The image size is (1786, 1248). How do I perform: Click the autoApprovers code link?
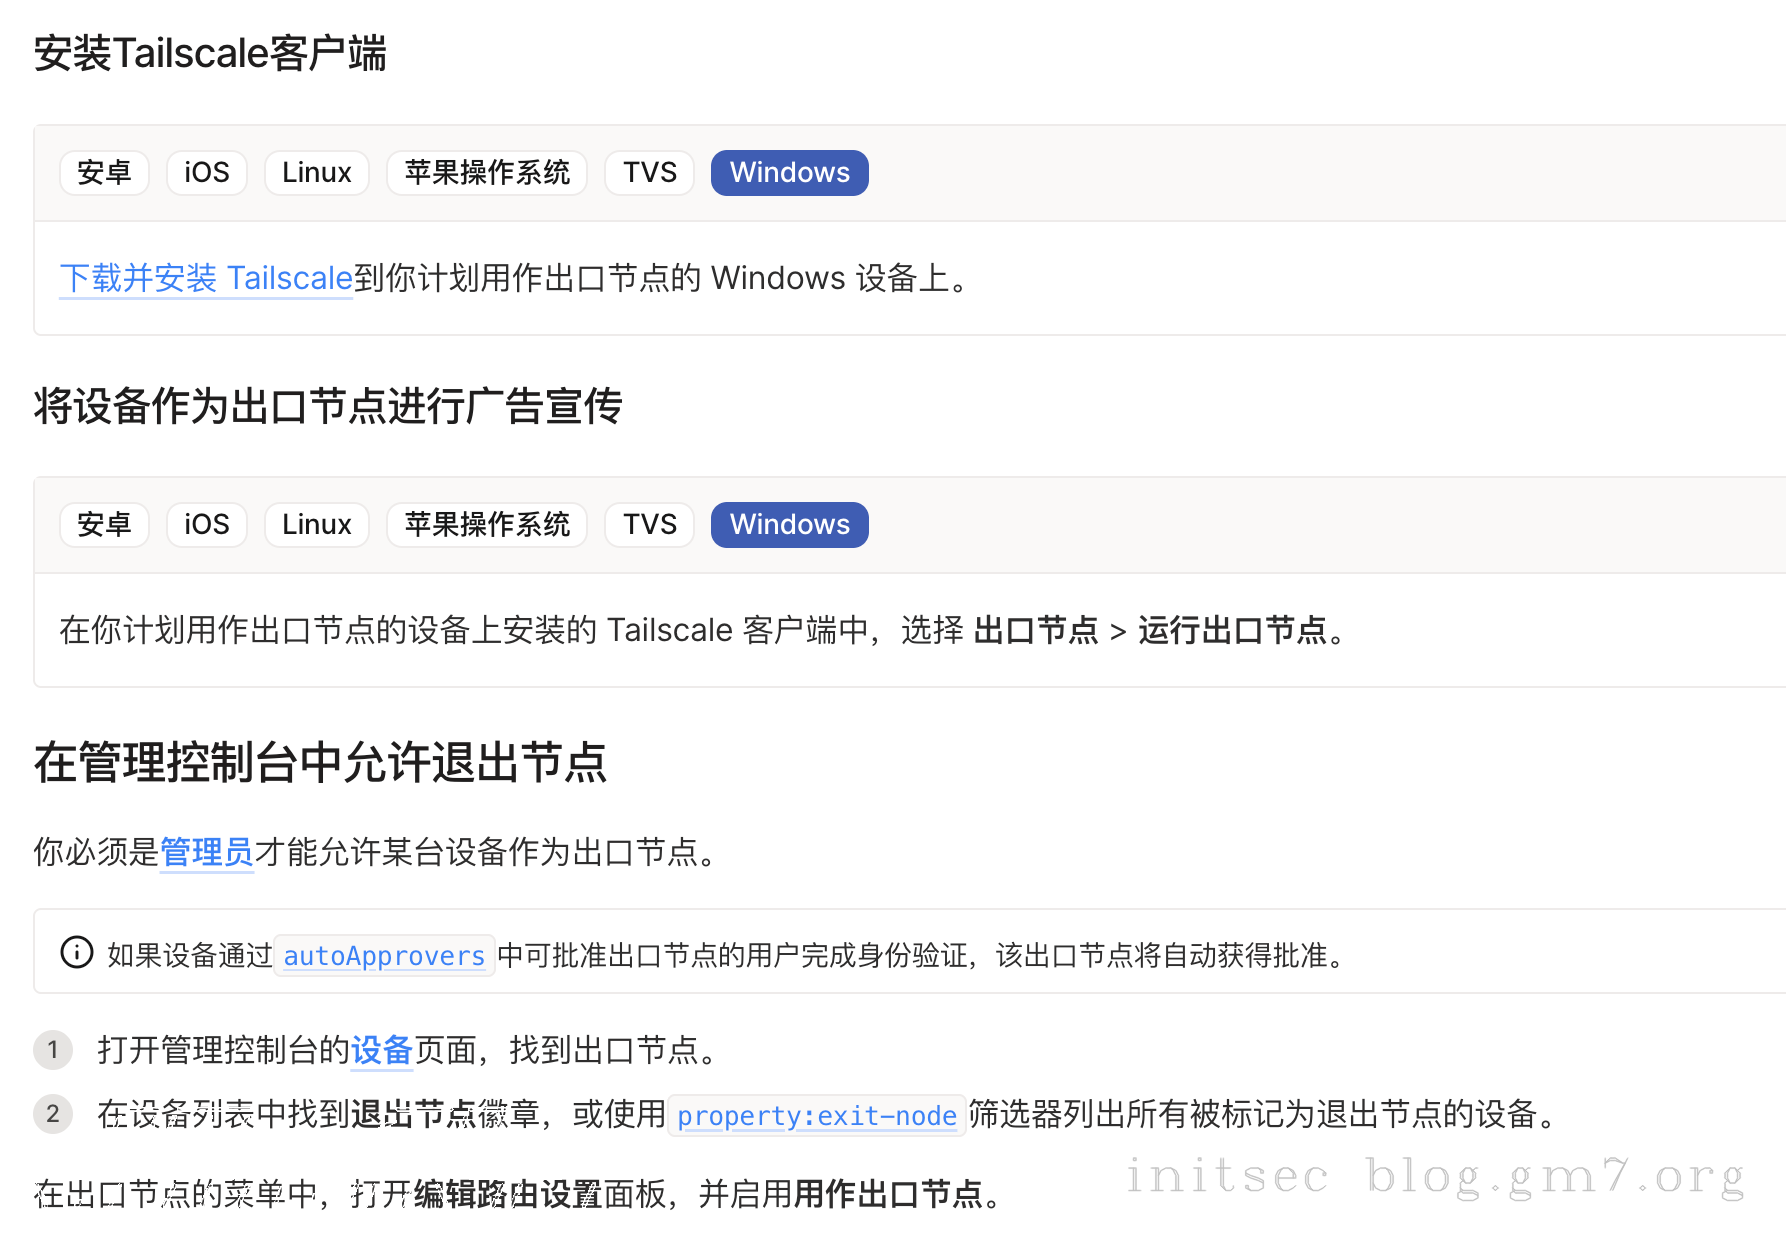384,956
